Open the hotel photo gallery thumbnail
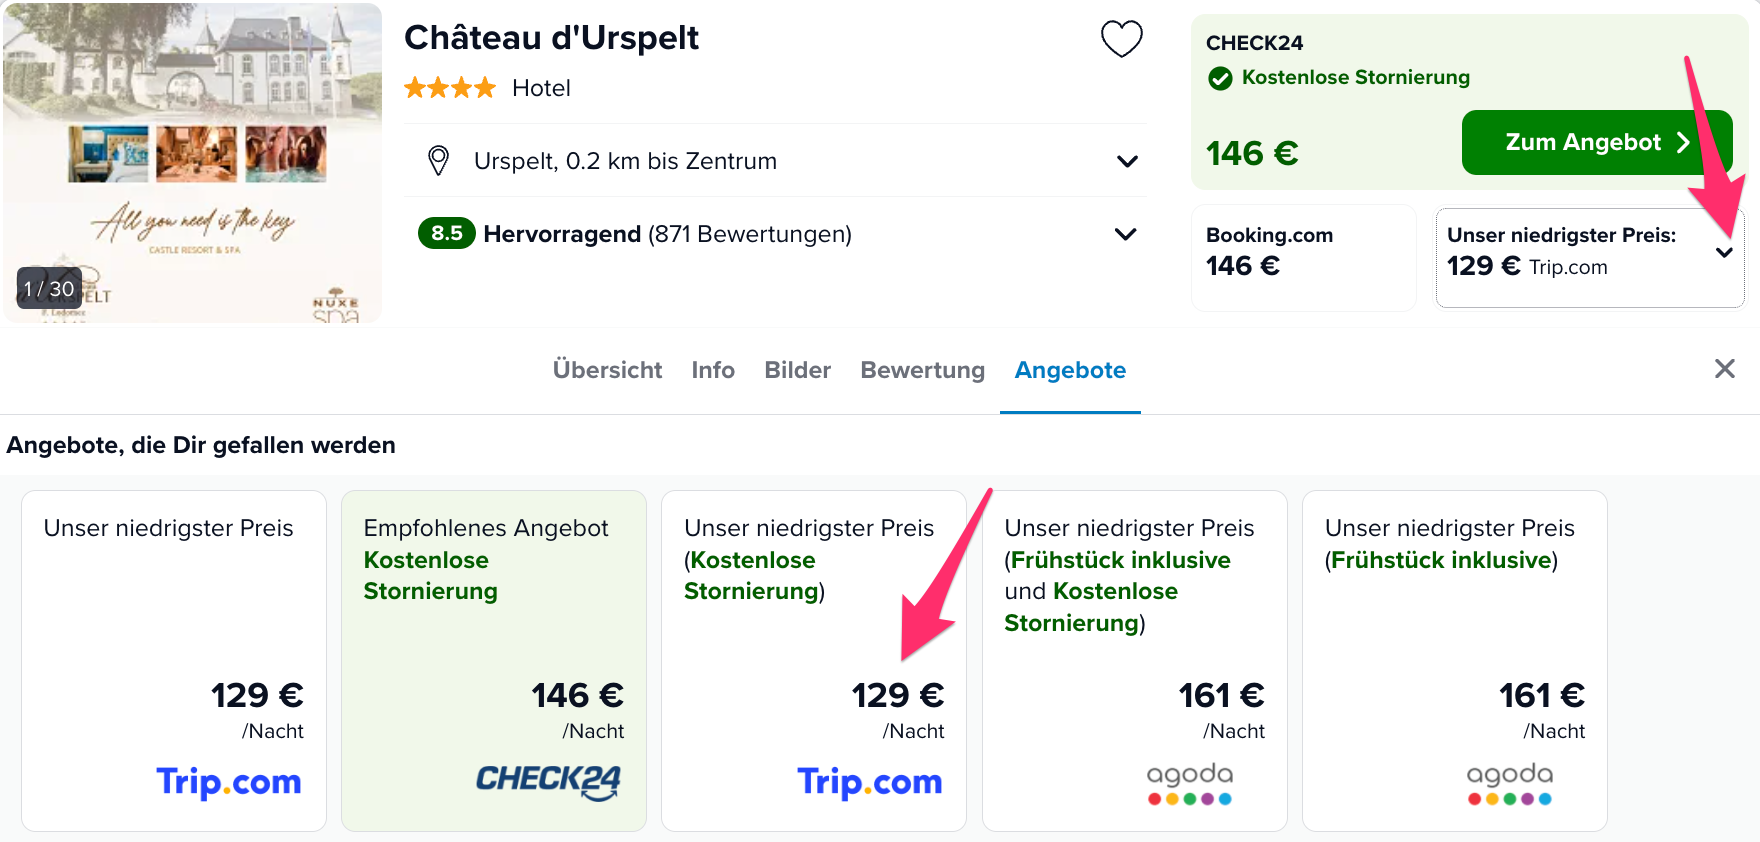Screen dimensions: 1760x842 point(192,162)
